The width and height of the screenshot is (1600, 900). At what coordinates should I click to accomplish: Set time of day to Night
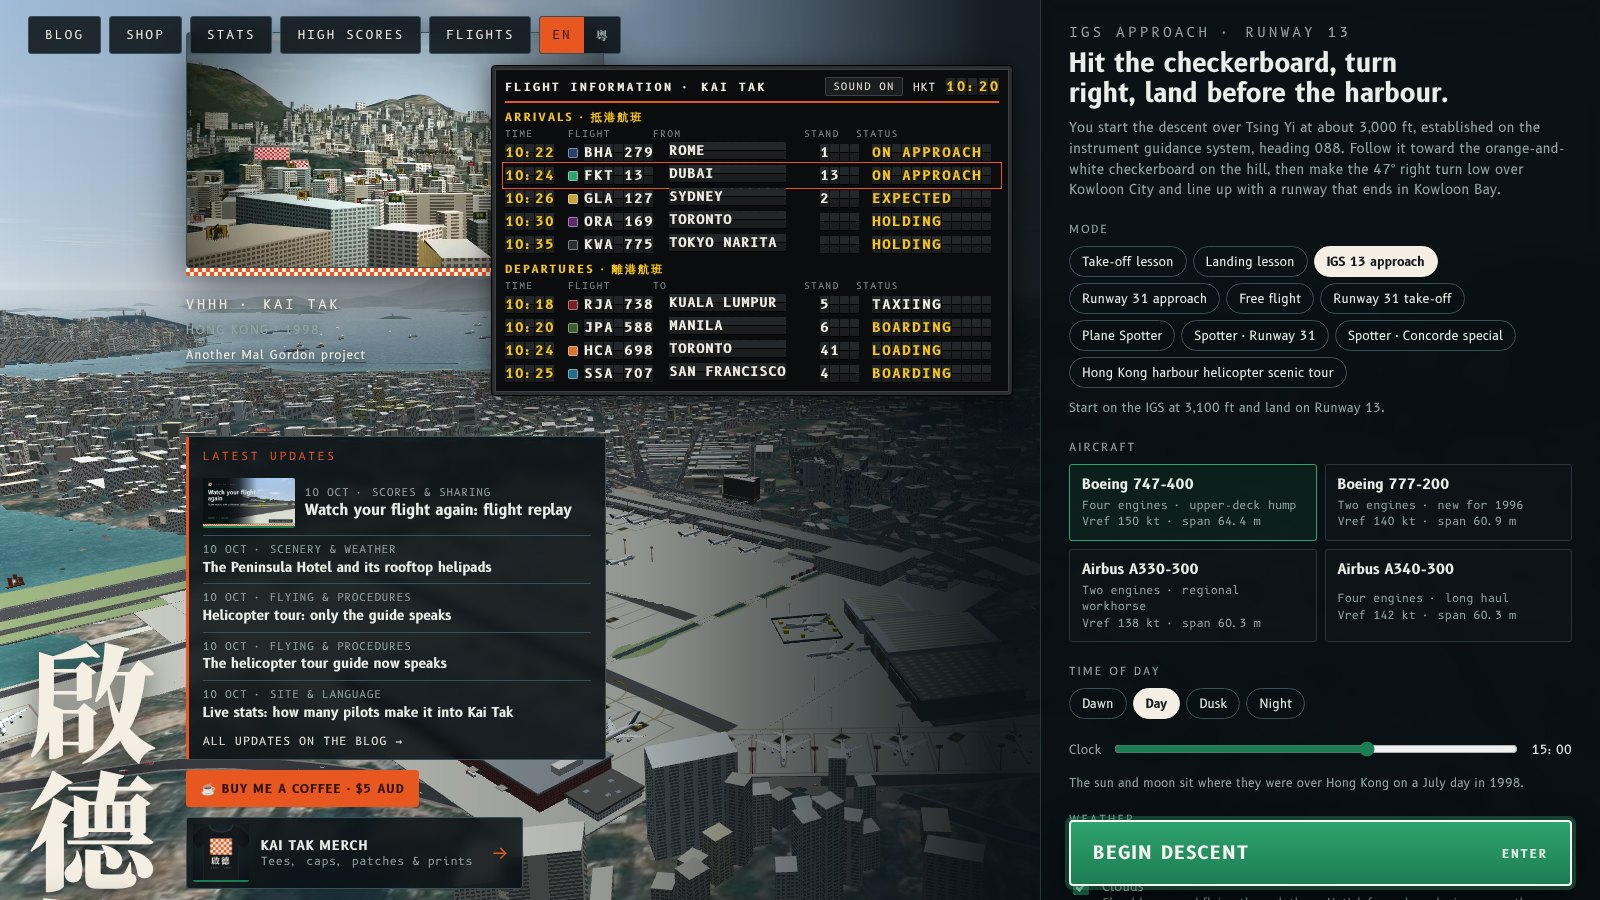[x=1275, y=704]
